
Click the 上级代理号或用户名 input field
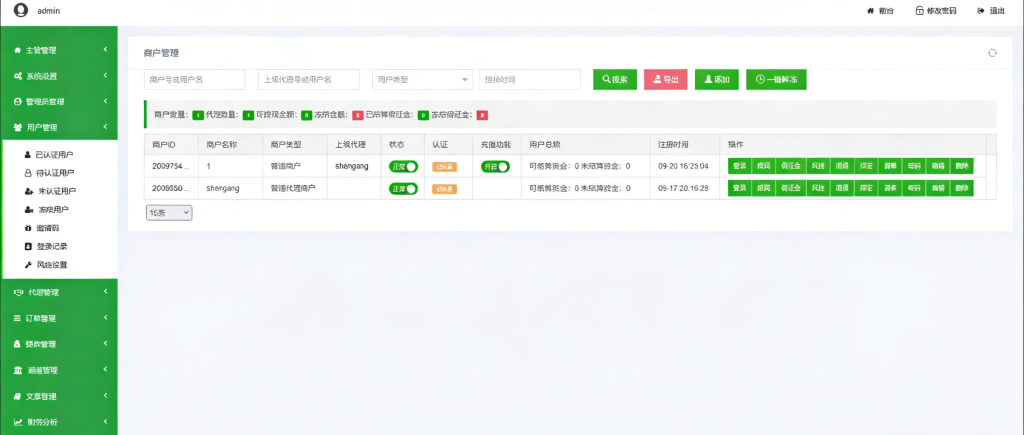(x=309, y=80)
